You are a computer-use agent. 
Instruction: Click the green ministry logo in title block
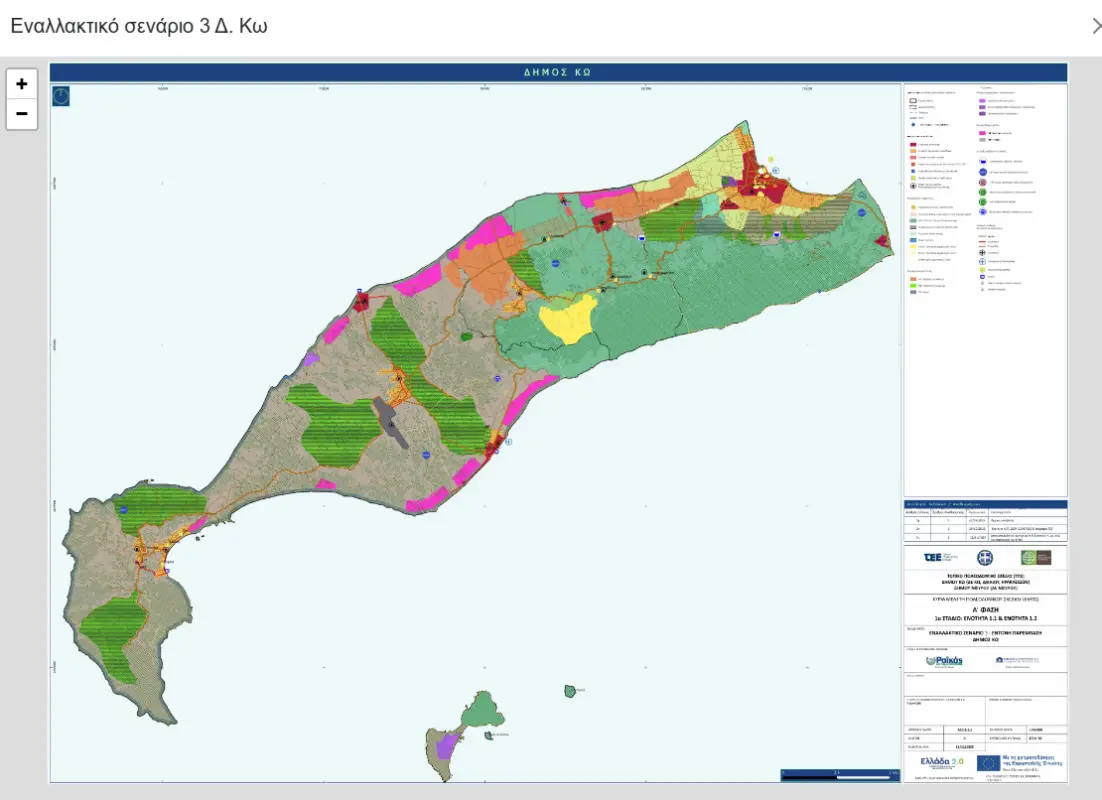pyautogui.click(x=1036, y=557)
